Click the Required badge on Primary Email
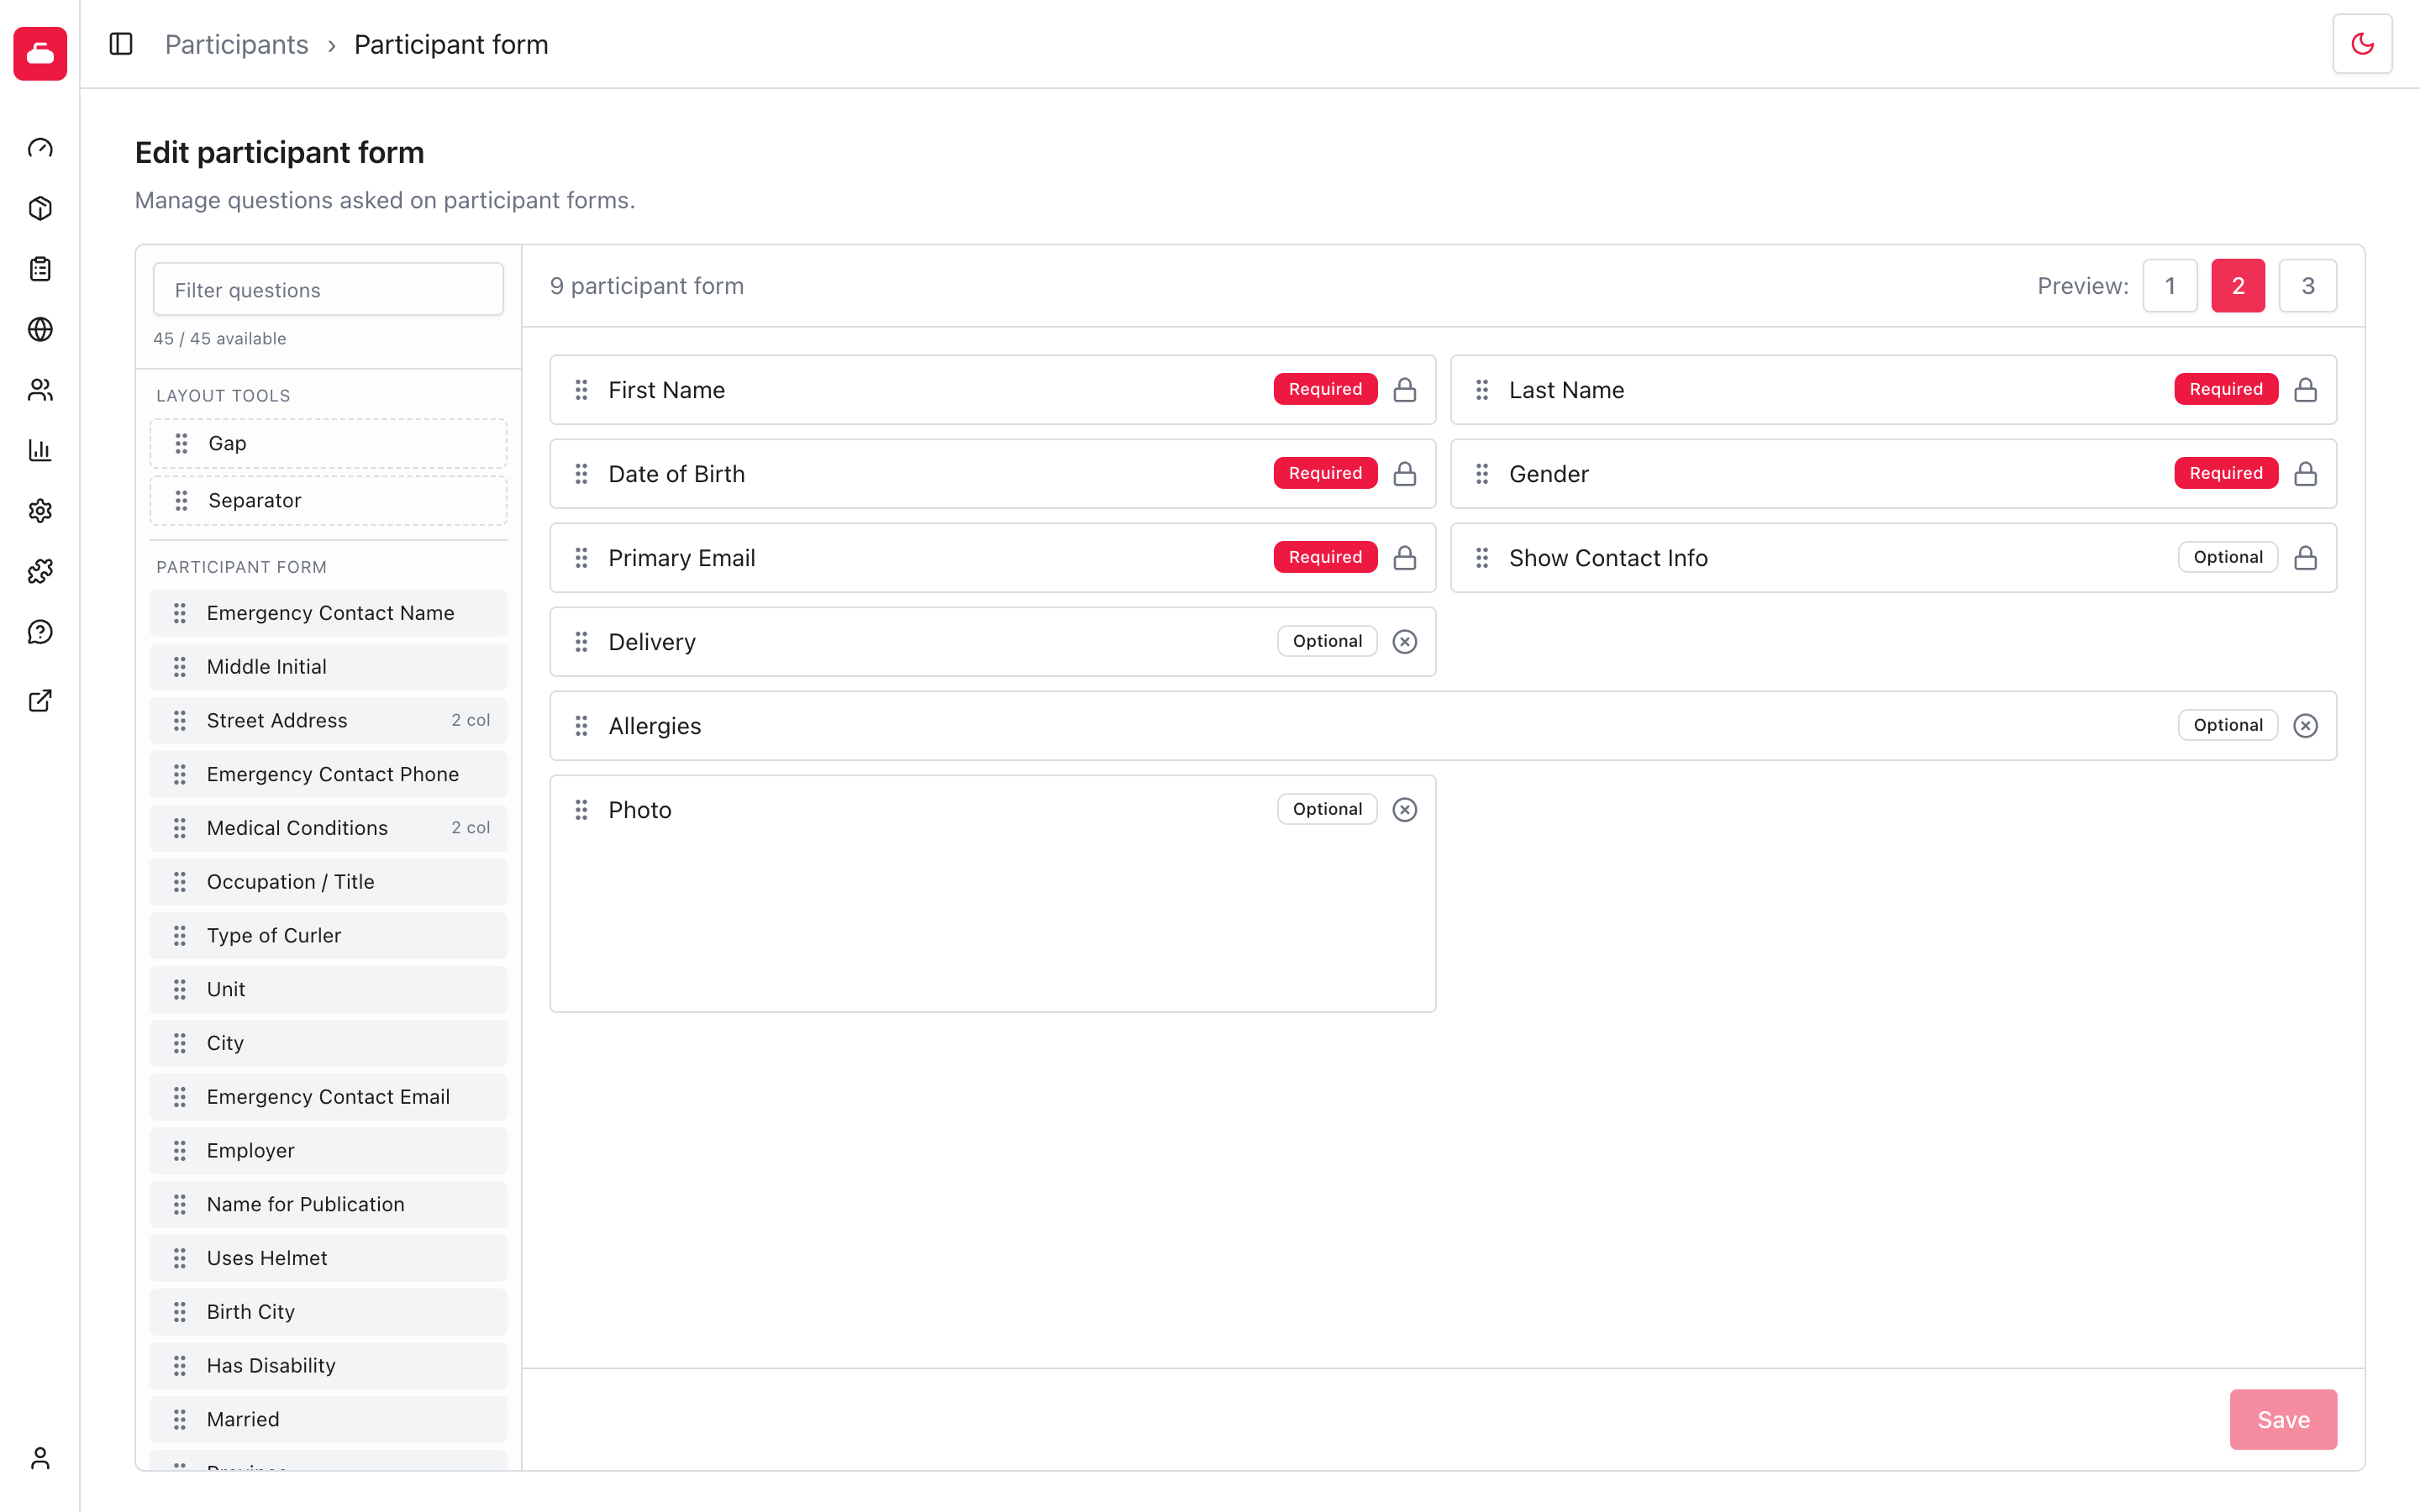 pos(1325,558)
